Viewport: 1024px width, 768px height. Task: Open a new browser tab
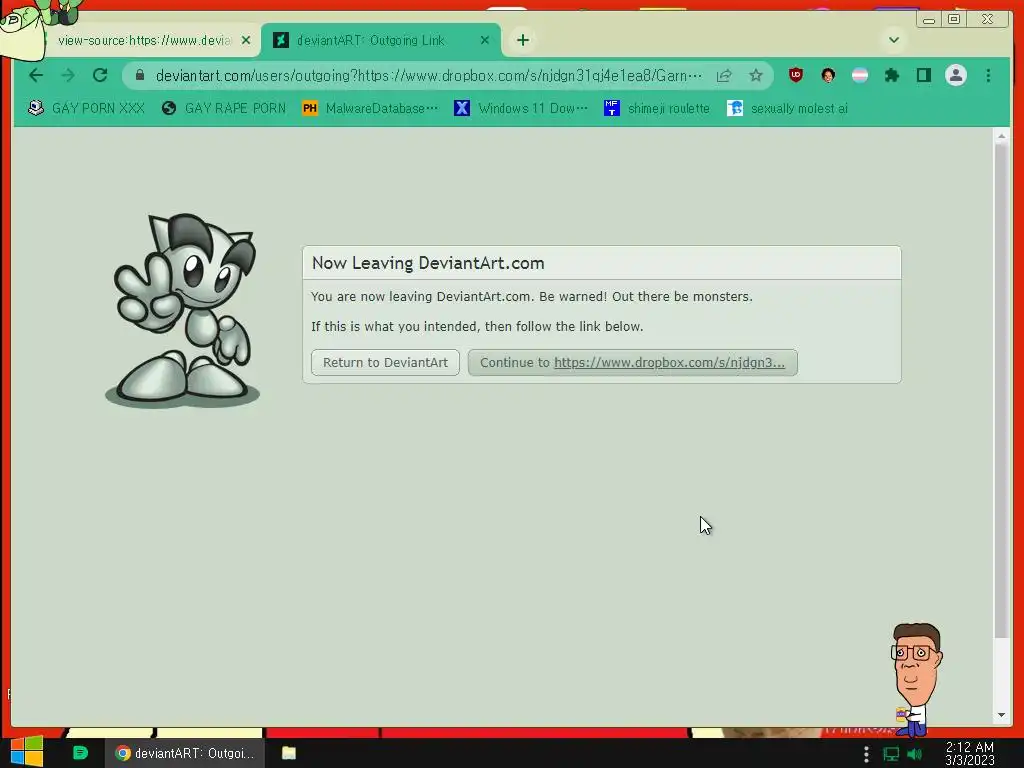[522, 40]
